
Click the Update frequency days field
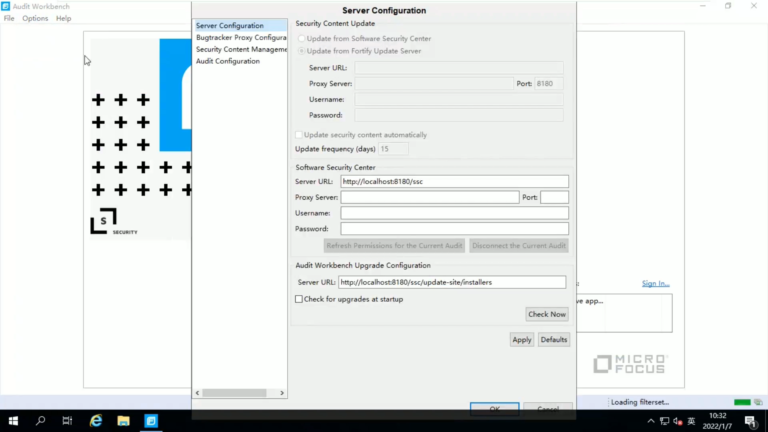[x=393, y=149]
